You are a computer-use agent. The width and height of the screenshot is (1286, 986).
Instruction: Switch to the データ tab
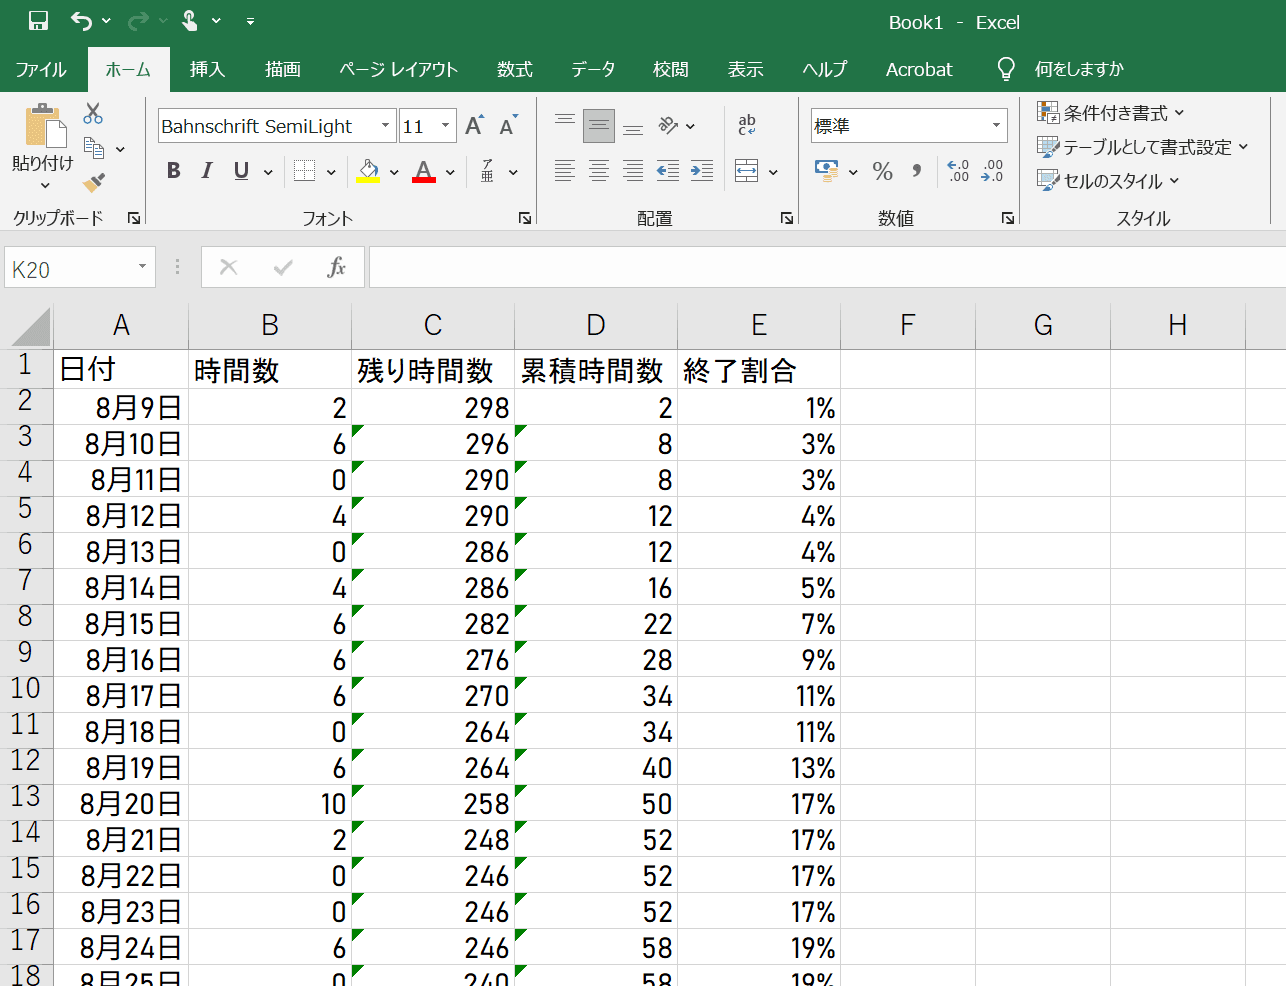coord(593,69)
